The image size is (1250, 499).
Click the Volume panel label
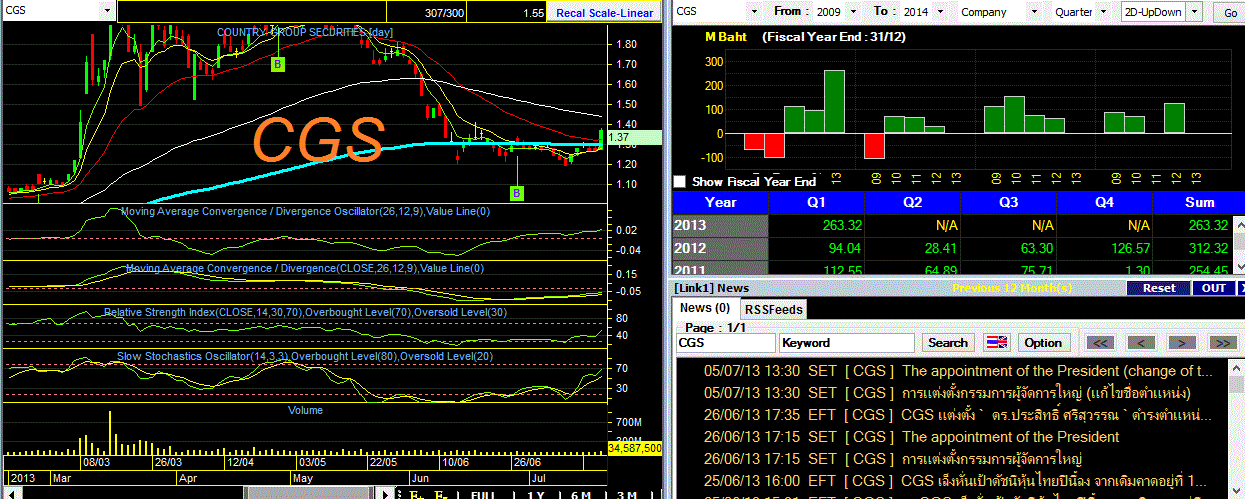[x=305, y=410]
